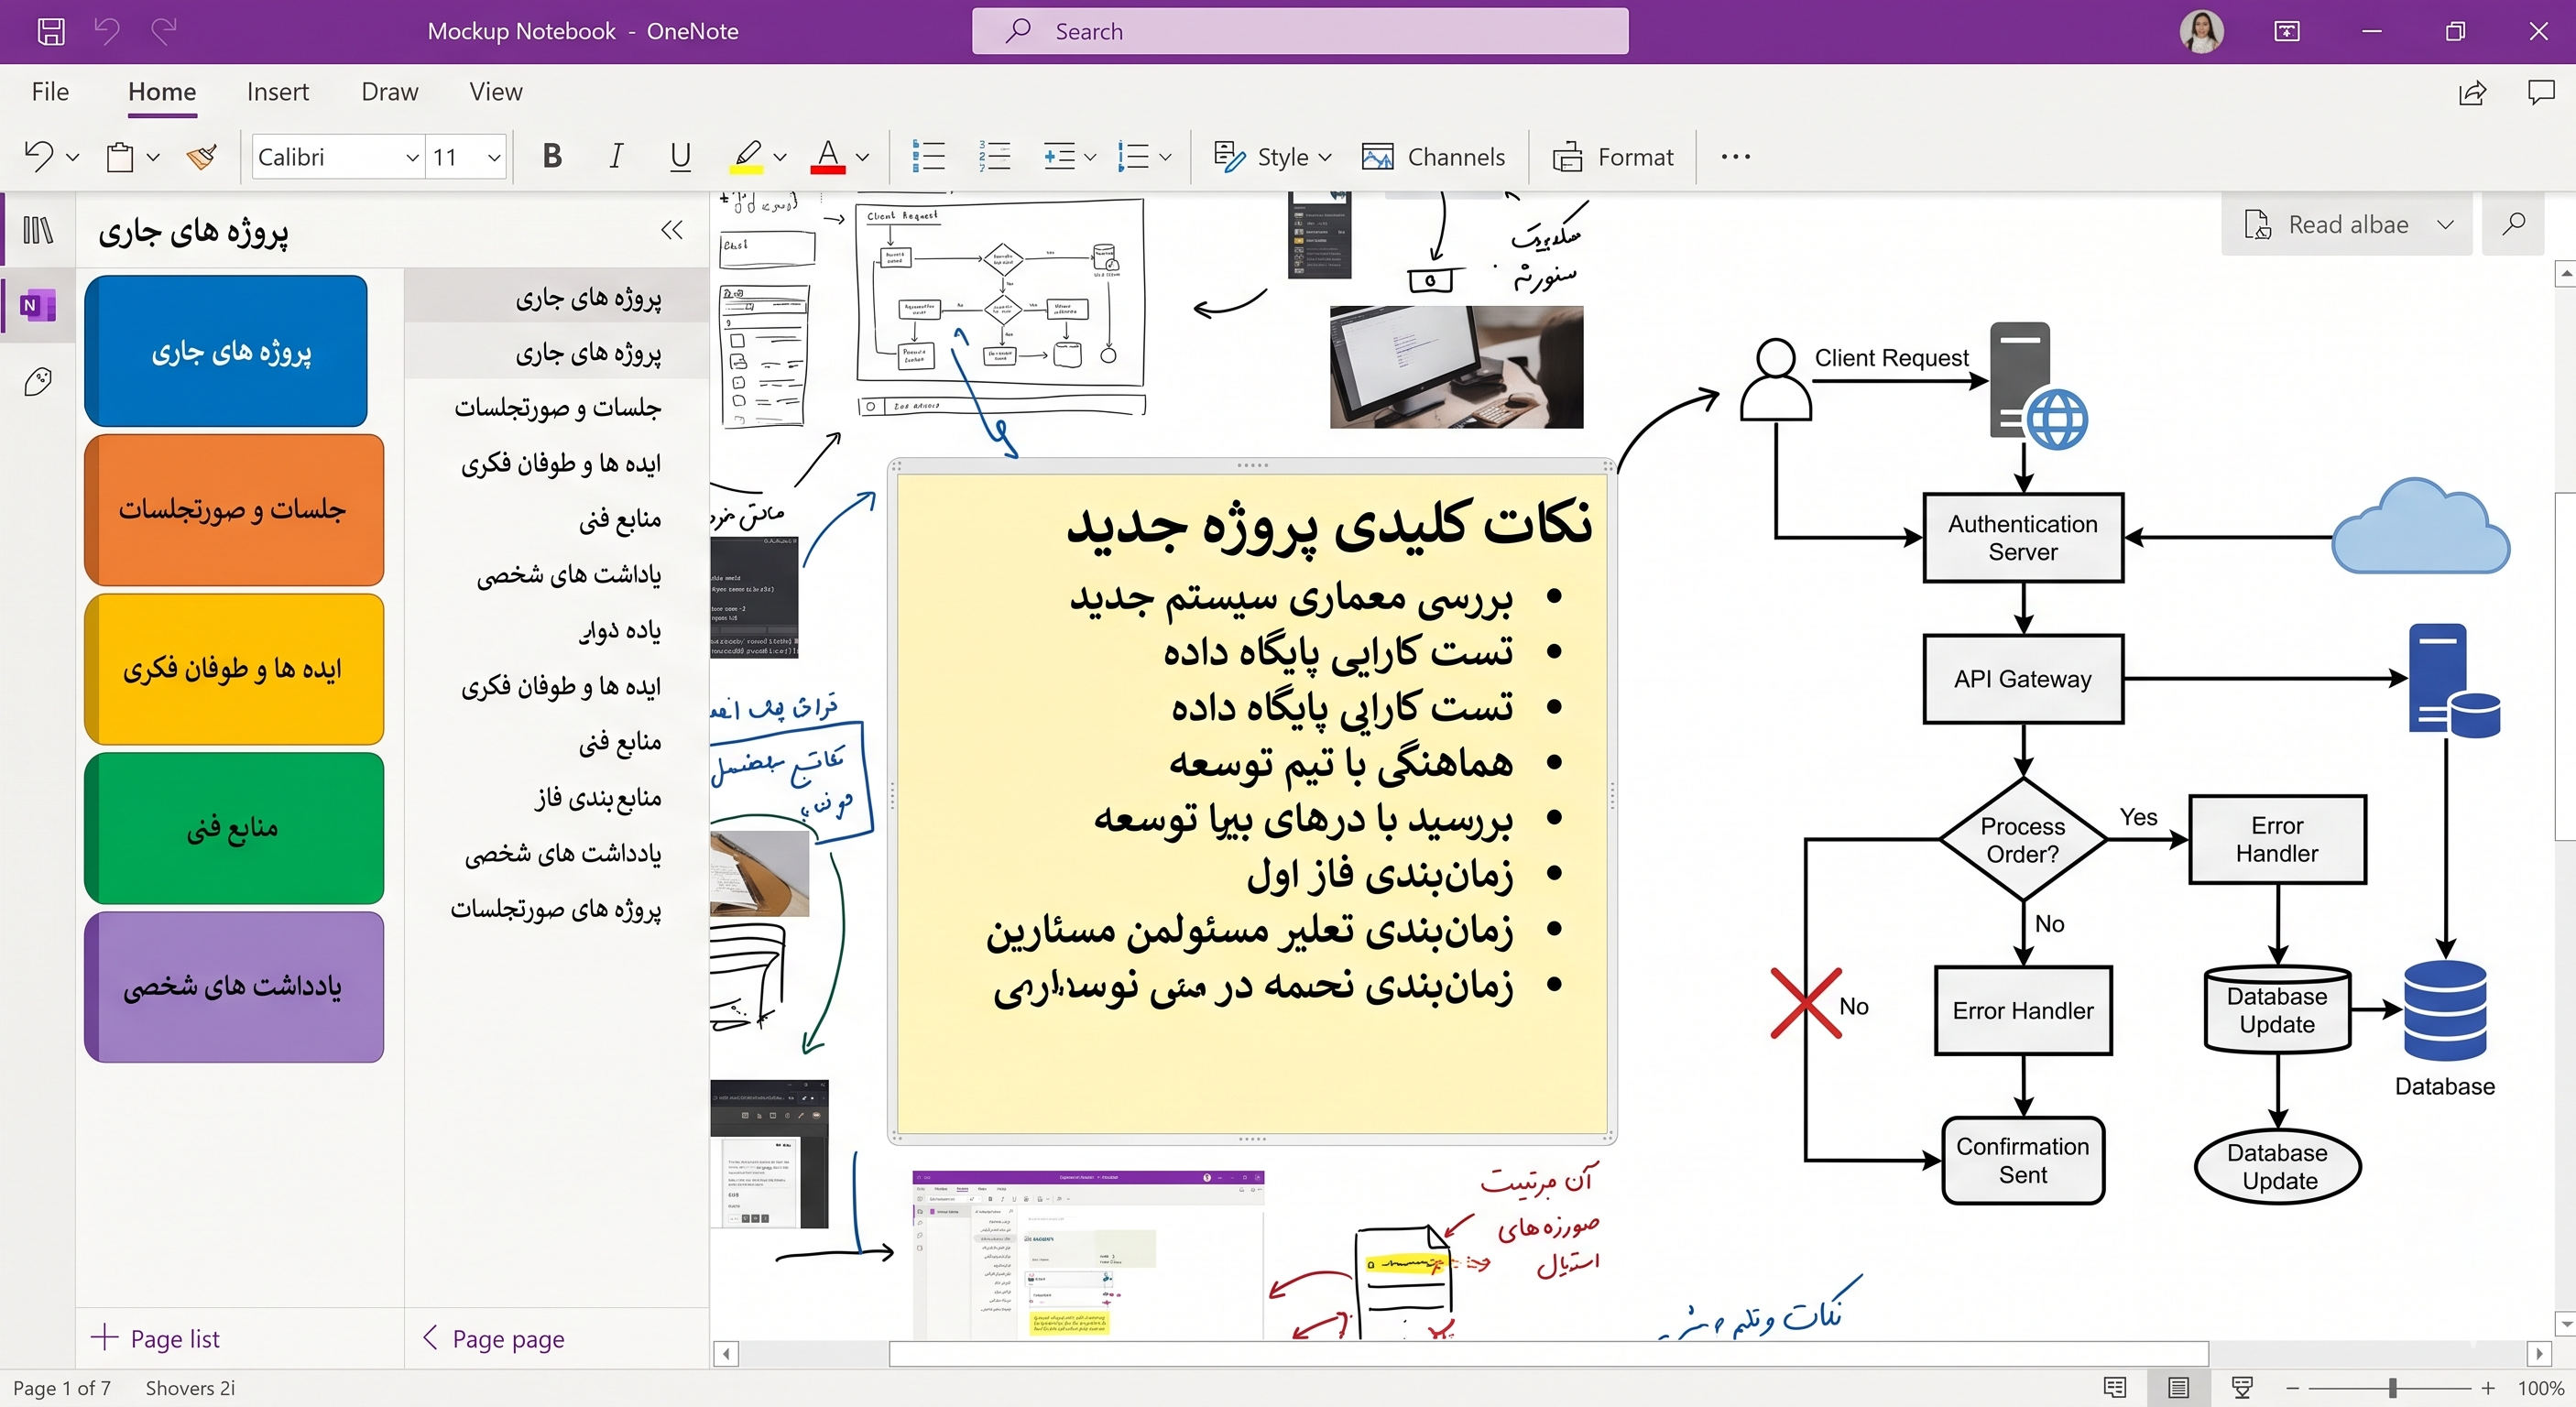Open indent options dropdown arrow
The height and width of the screenshot is (1407, 2576).
1090,157
